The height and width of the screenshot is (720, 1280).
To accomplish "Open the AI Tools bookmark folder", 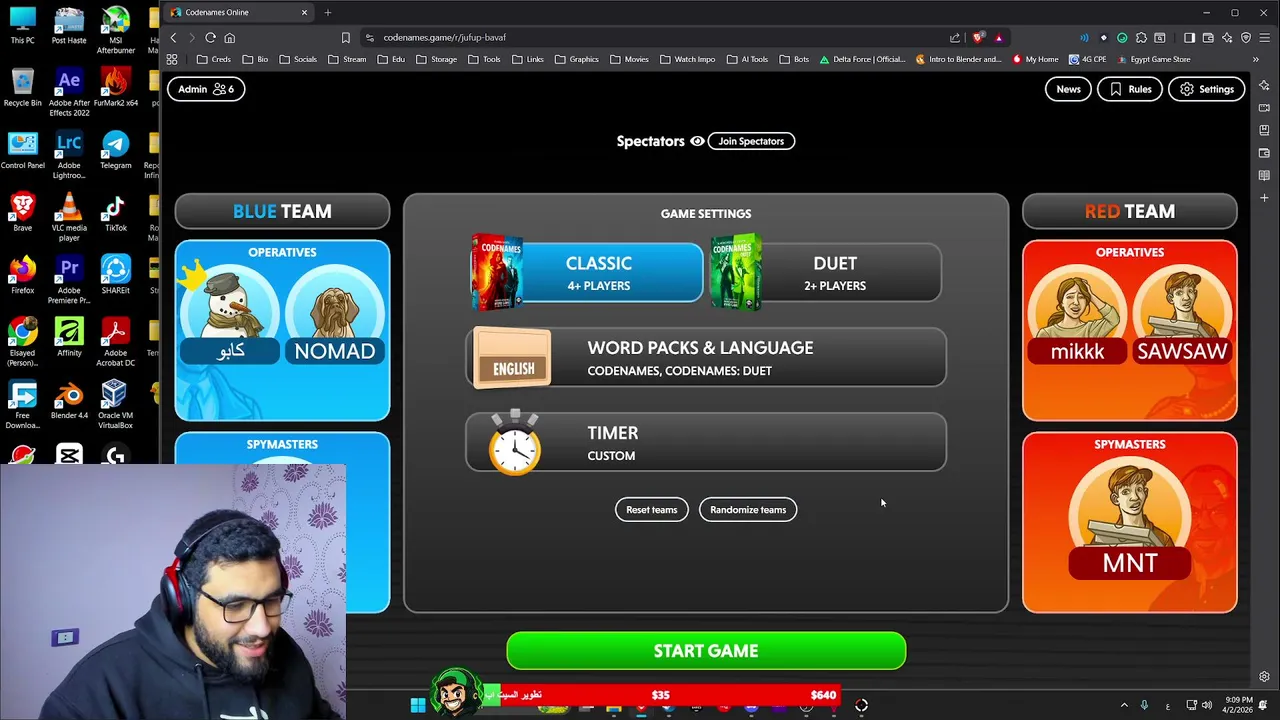I will 747,59.
